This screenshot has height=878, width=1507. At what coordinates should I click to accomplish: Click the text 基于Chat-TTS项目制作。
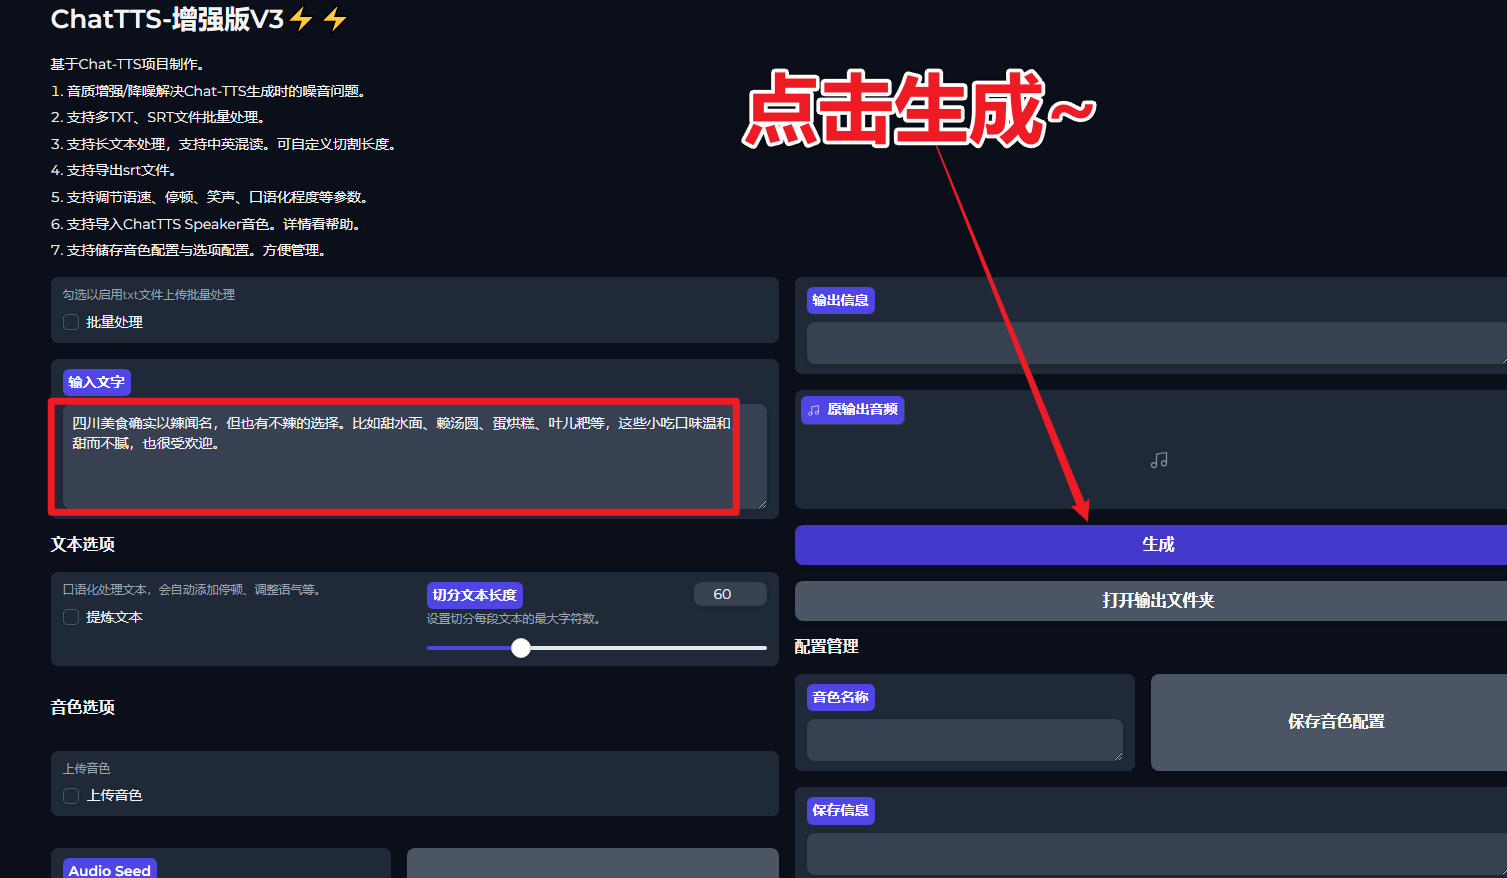128,64
